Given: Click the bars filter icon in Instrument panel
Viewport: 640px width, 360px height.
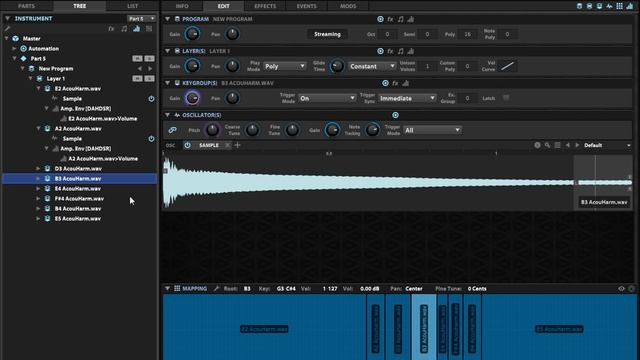Looking at the screenshot, I should pyautogui.click(x=136, y=29).
